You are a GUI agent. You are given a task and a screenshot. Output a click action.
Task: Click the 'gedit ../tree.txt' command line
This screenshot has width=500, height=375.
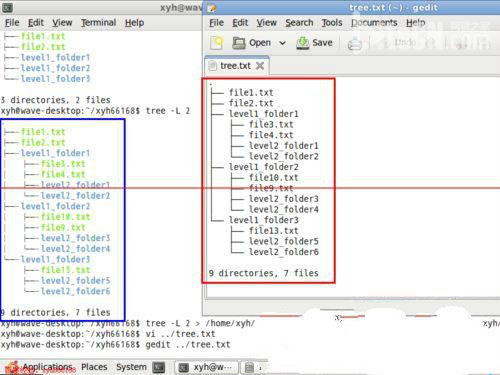coord(115,345)
